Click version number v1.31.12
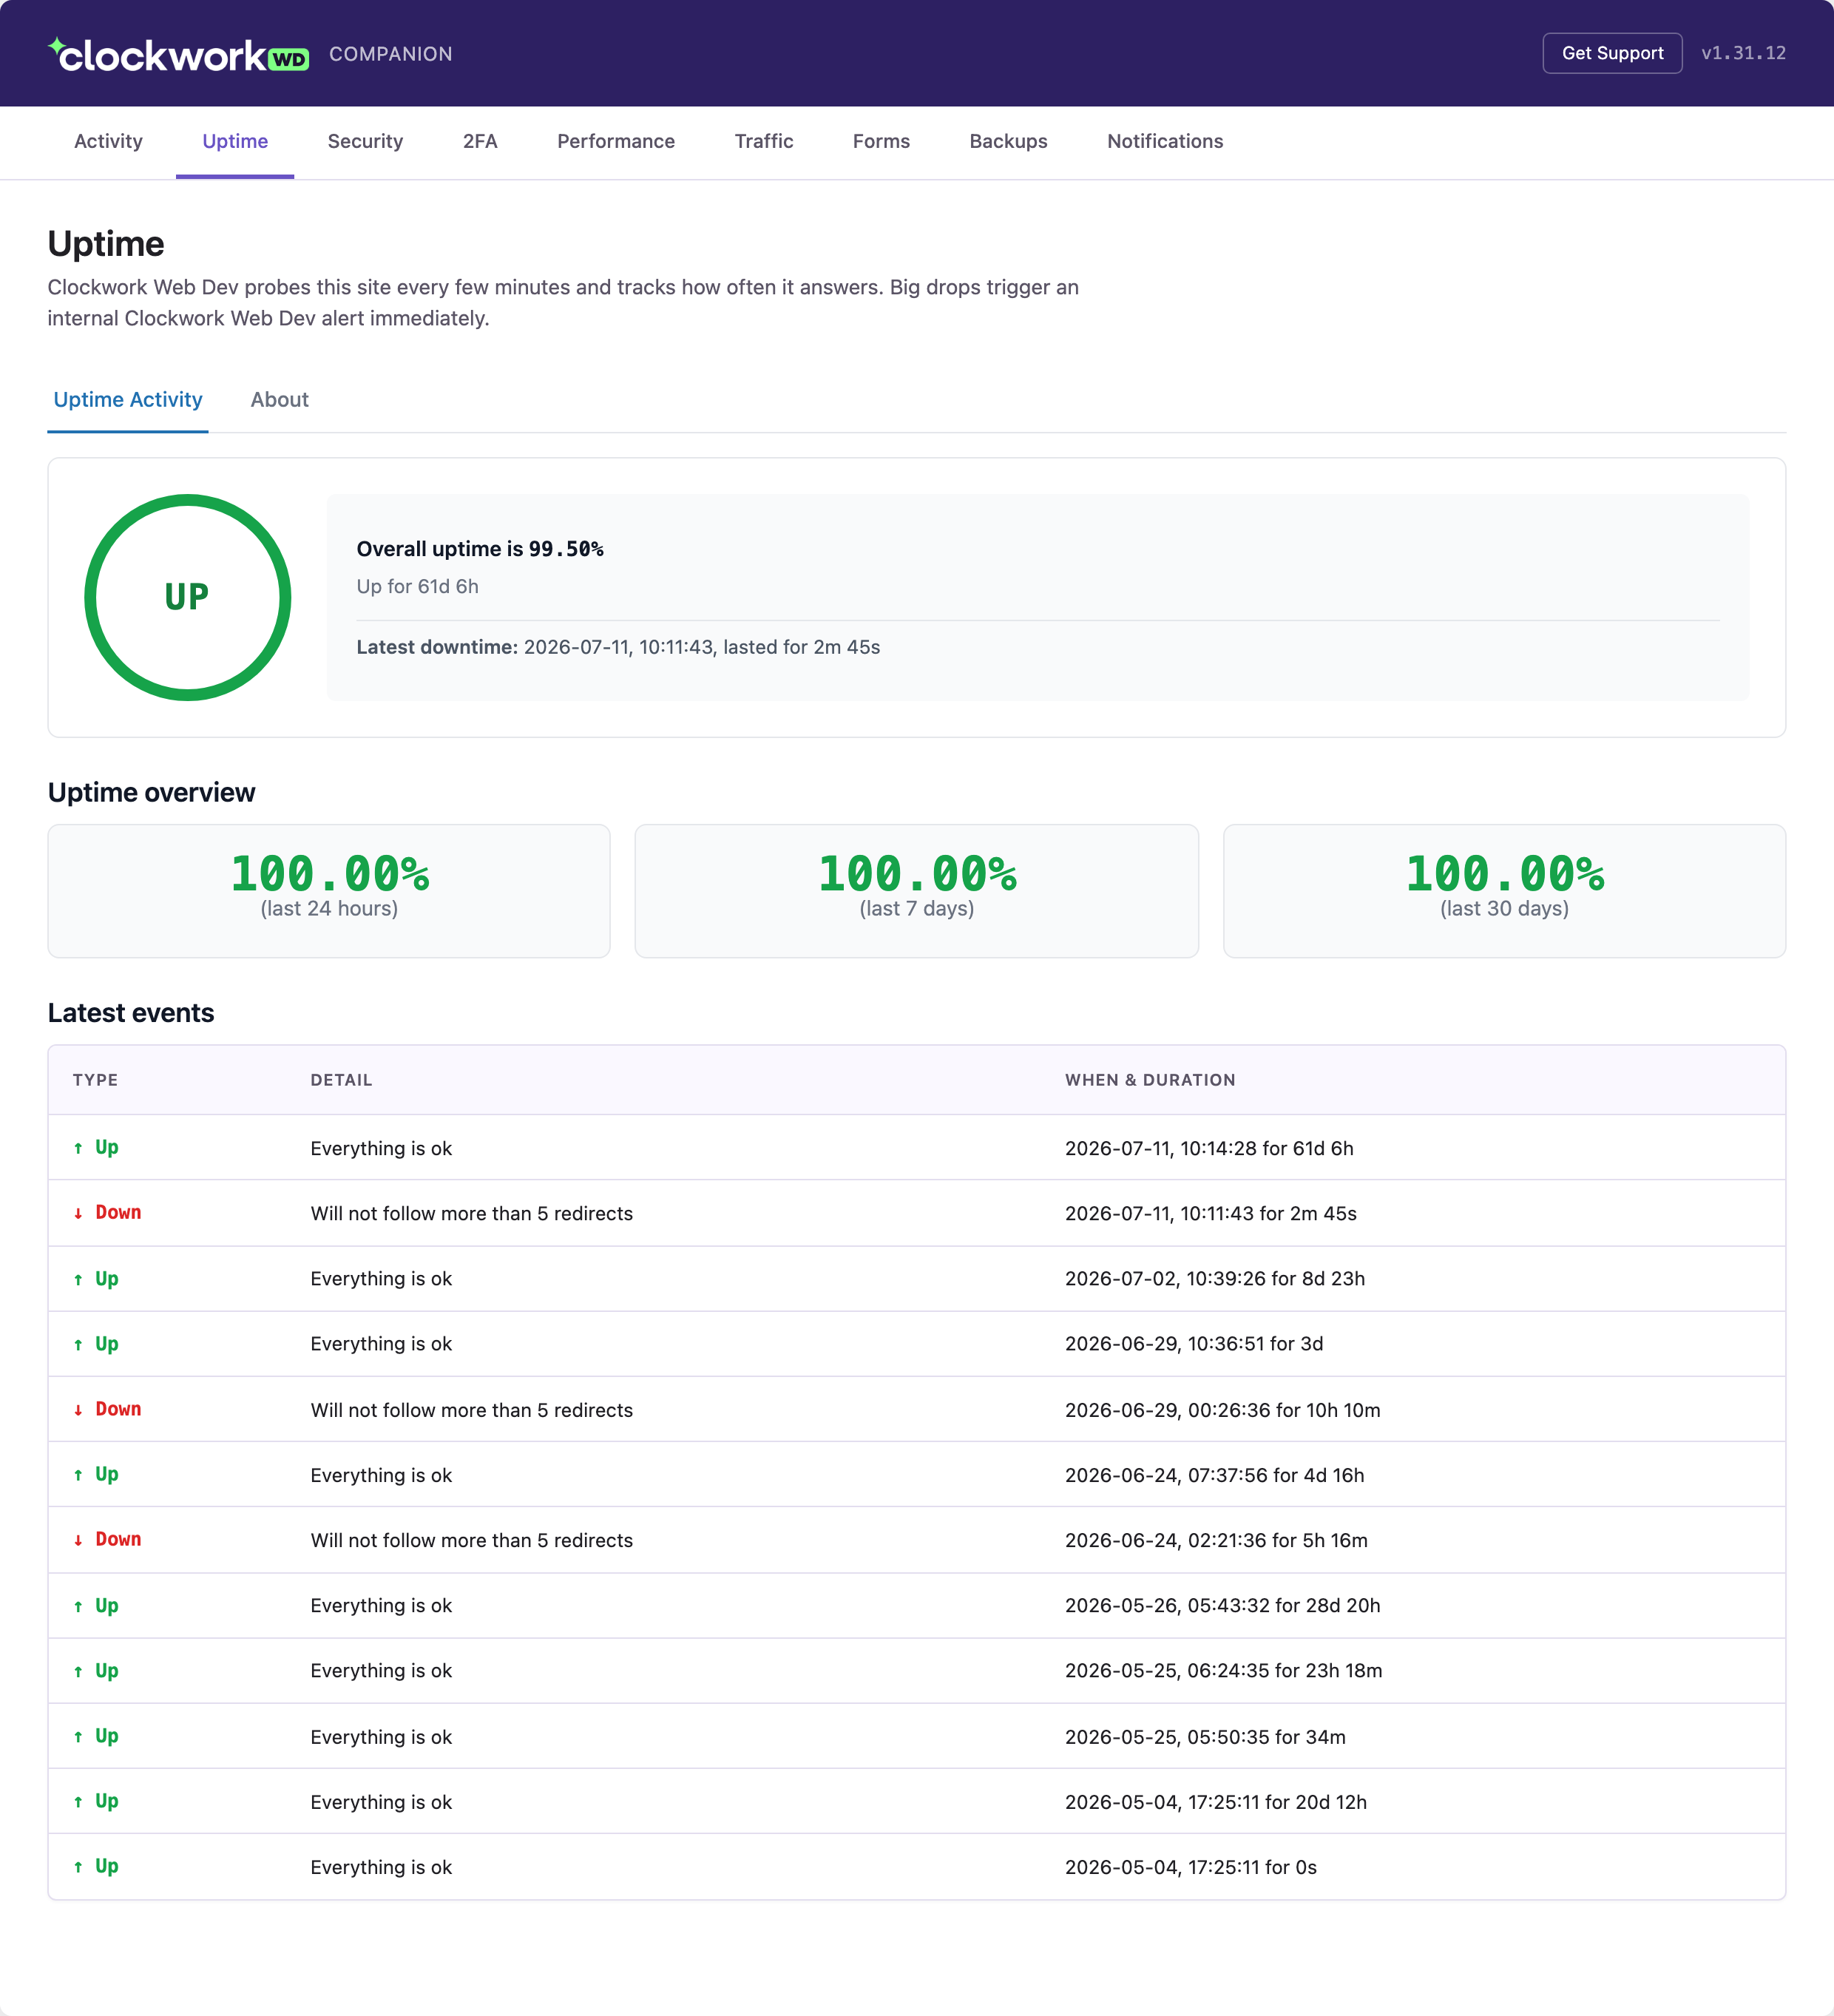This screenshot has height=2016, width=1834. click(x=1743, y=53)
